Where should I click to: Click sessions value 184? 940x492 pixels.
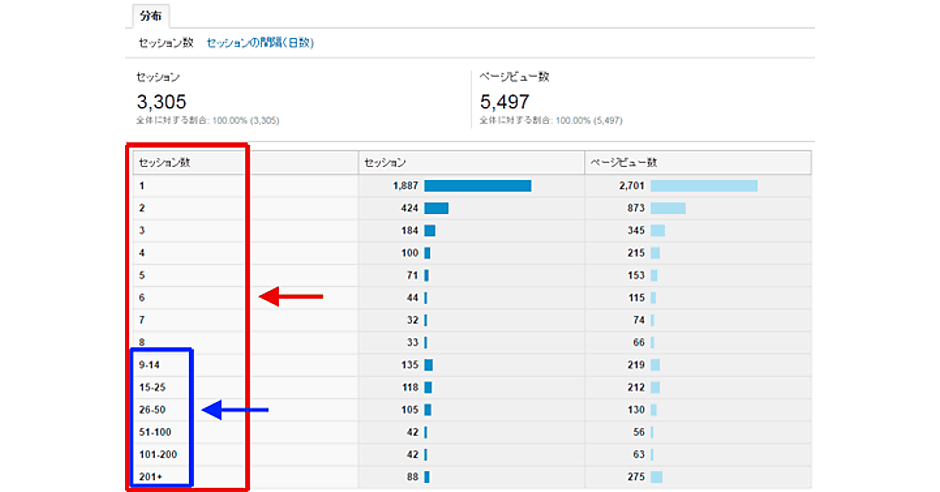point(409,230)
